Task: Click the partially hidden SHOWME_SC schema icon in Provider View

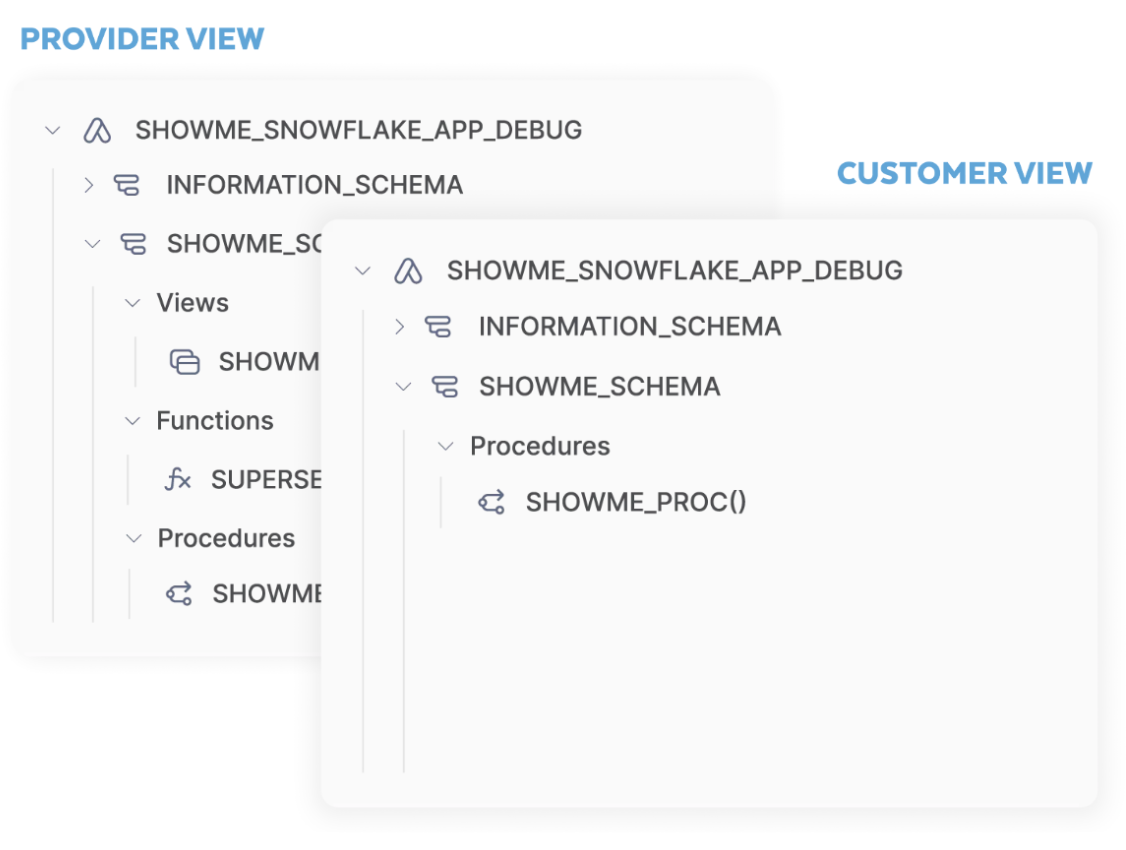Action: 133,244
